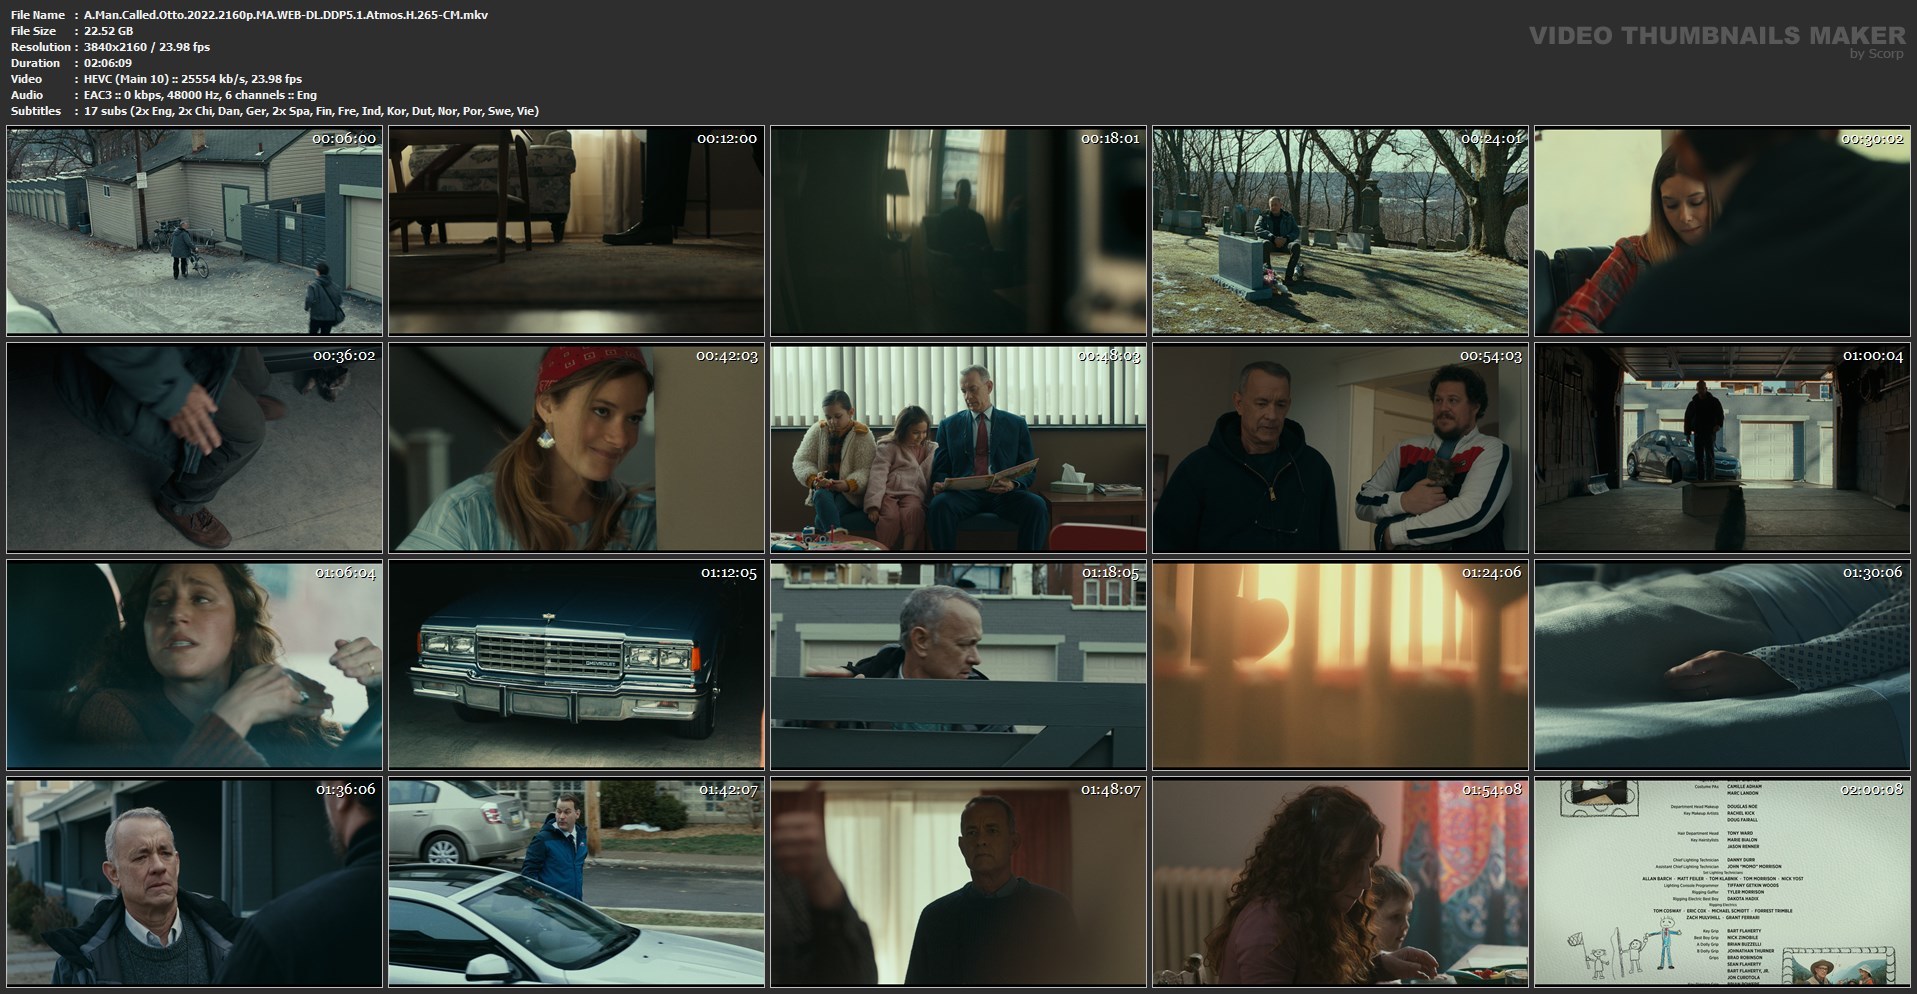Select the thumbnail at 01:54:08

pos(1340,882)
